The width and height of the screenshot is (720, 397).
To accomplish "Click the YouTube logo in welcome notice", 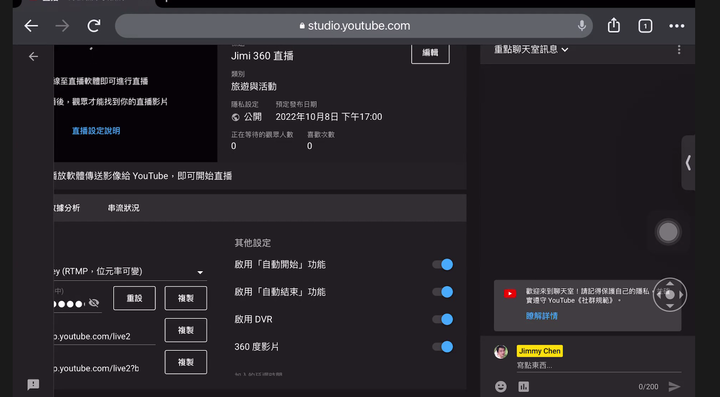I will [x=510, y=293].
